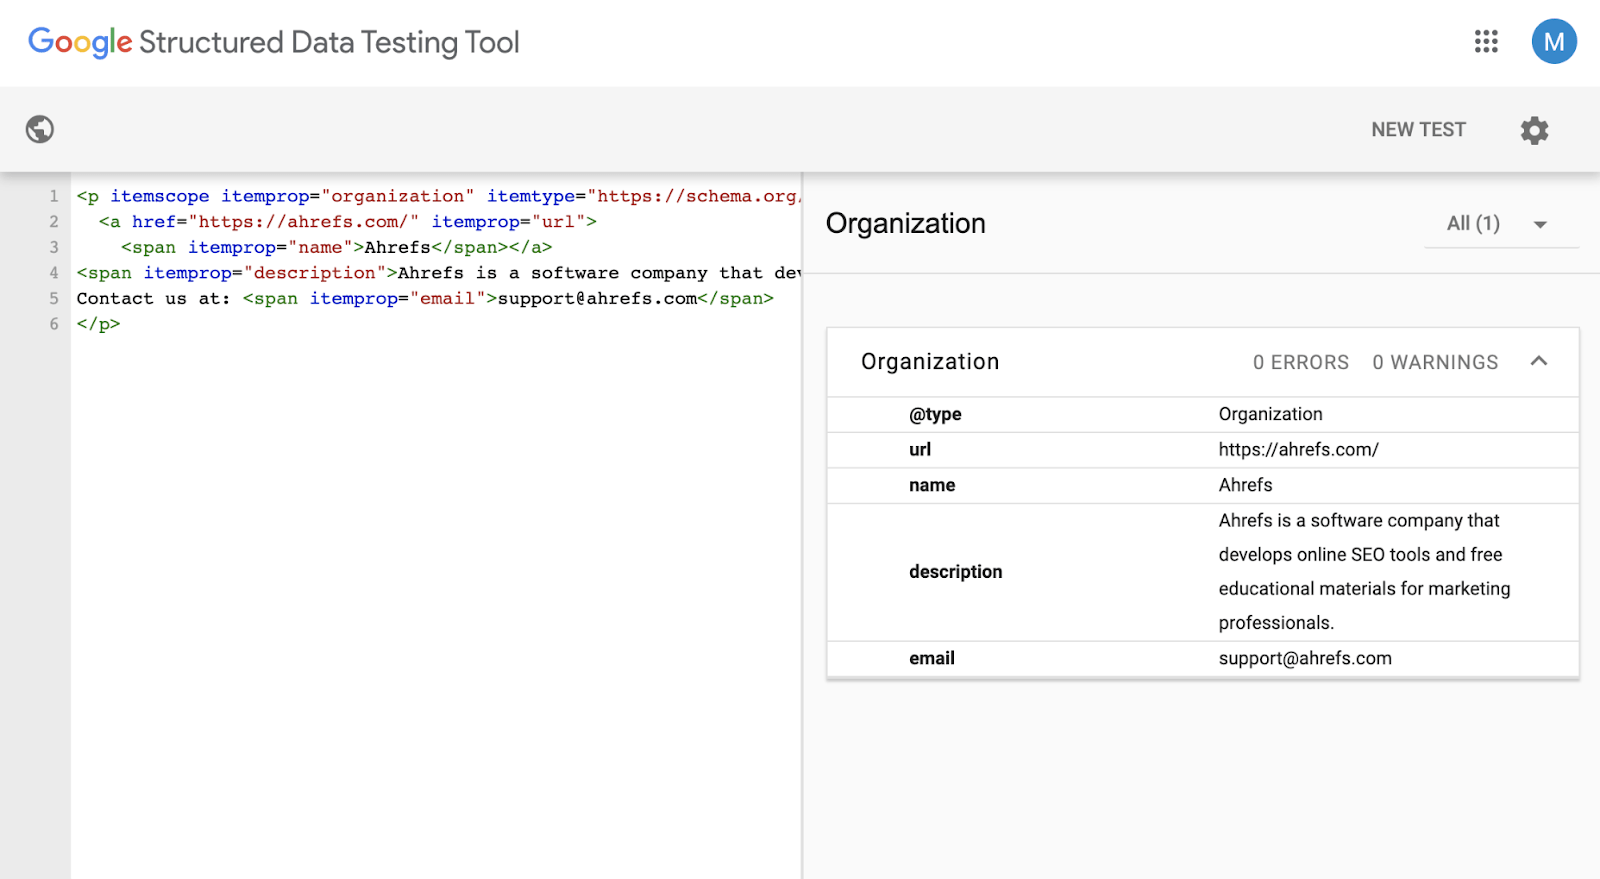Open the All (1) filter dropdown
Image resolution: width=1600 pixels, height=879 pixels.
pos(1501,224)
